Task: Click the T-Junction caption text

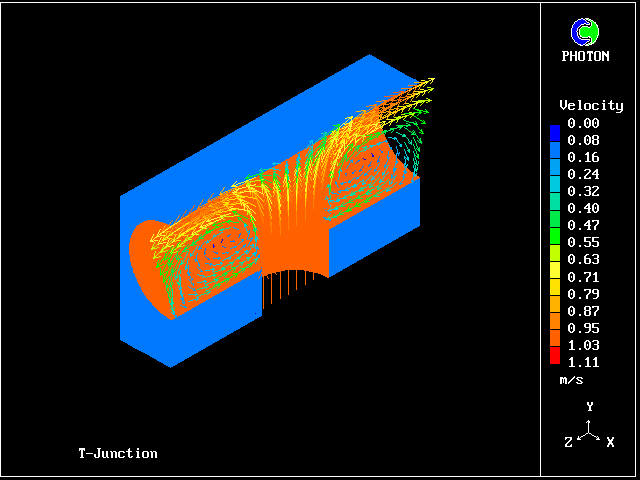Action: 118,453
